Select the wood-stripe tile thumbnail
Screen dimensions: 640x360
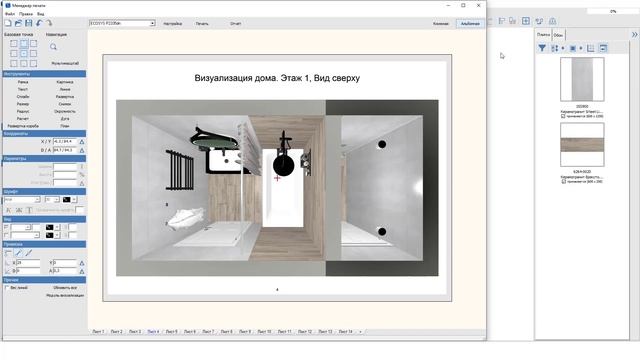[582, 145]
